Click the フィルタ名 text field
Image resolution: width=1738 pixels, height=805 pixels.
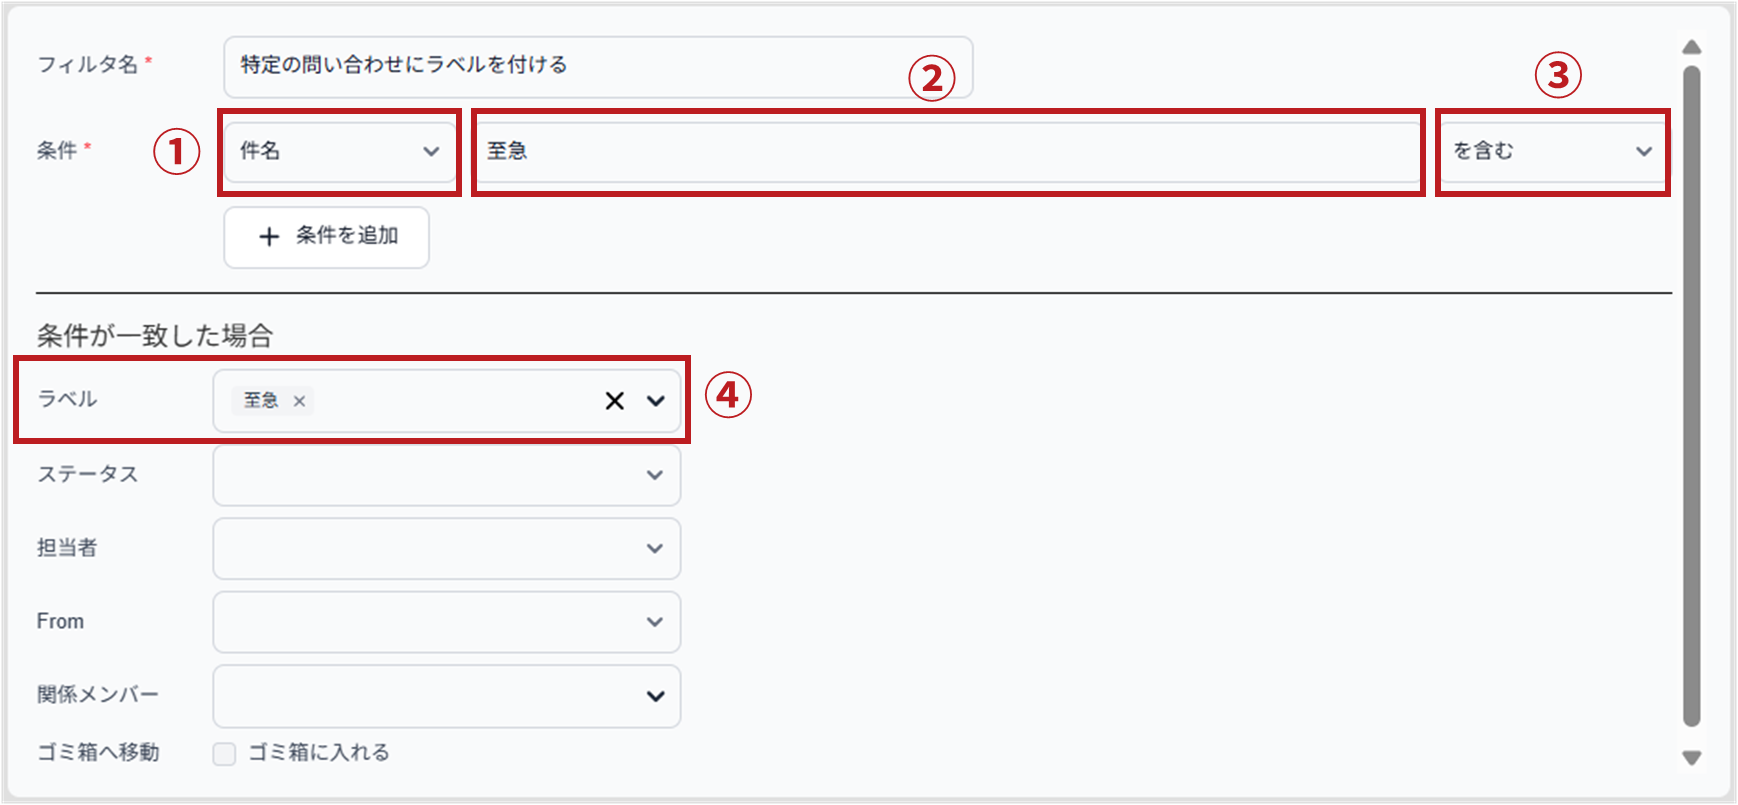[x=598, y=66]
